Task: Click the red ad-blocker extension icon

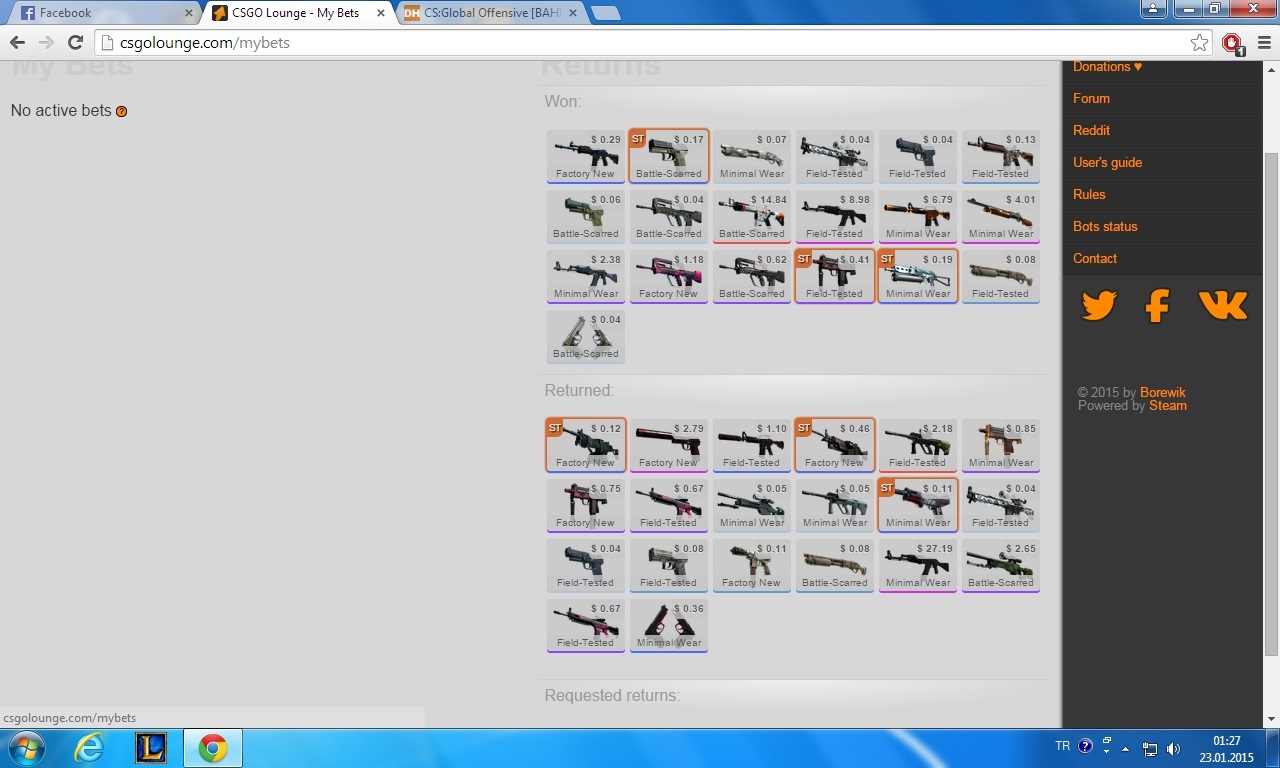Action: 1232,43
